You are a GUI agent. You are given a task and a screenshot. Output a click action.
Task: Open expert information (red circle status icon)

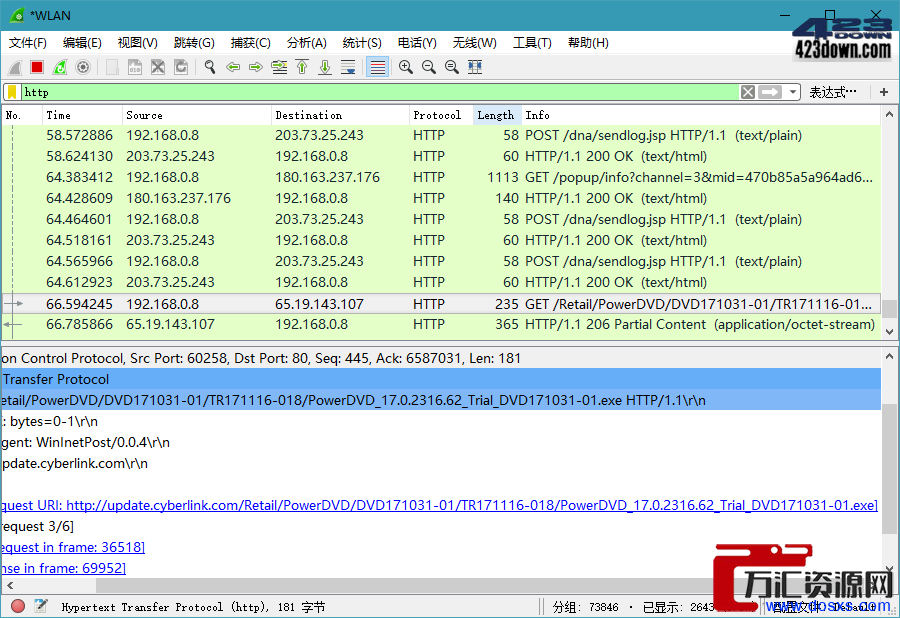point(18,606)
